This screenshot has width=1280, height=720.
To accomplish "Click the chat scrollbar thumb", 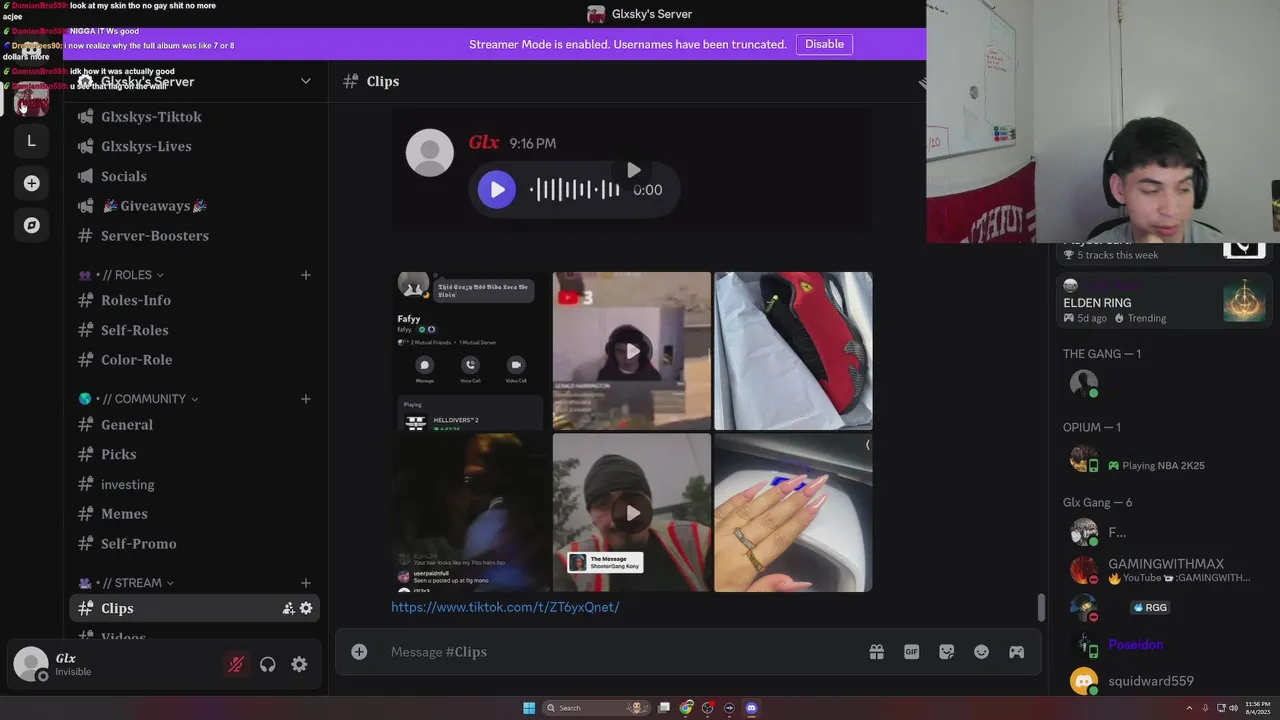I will (x=1040, y=607).
